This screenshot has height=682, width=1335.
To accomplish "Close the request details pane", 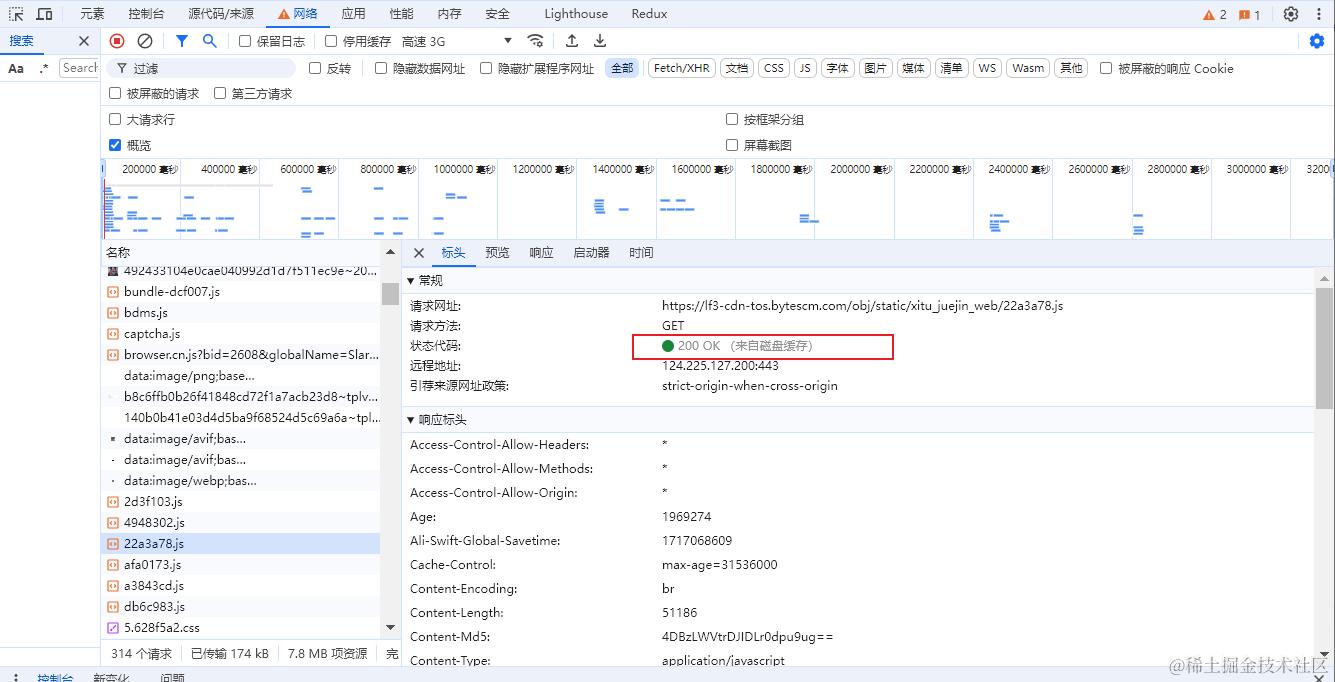I will (419, 253).
